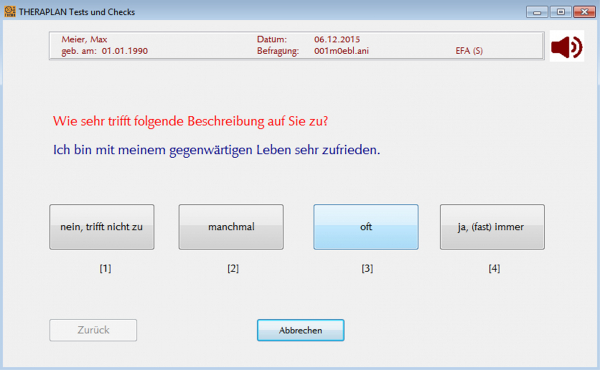This screenshot has width=600, height=370.
Task: Click the red question "Wie sehr trifft..."
Action: click(x=190, y=121)
